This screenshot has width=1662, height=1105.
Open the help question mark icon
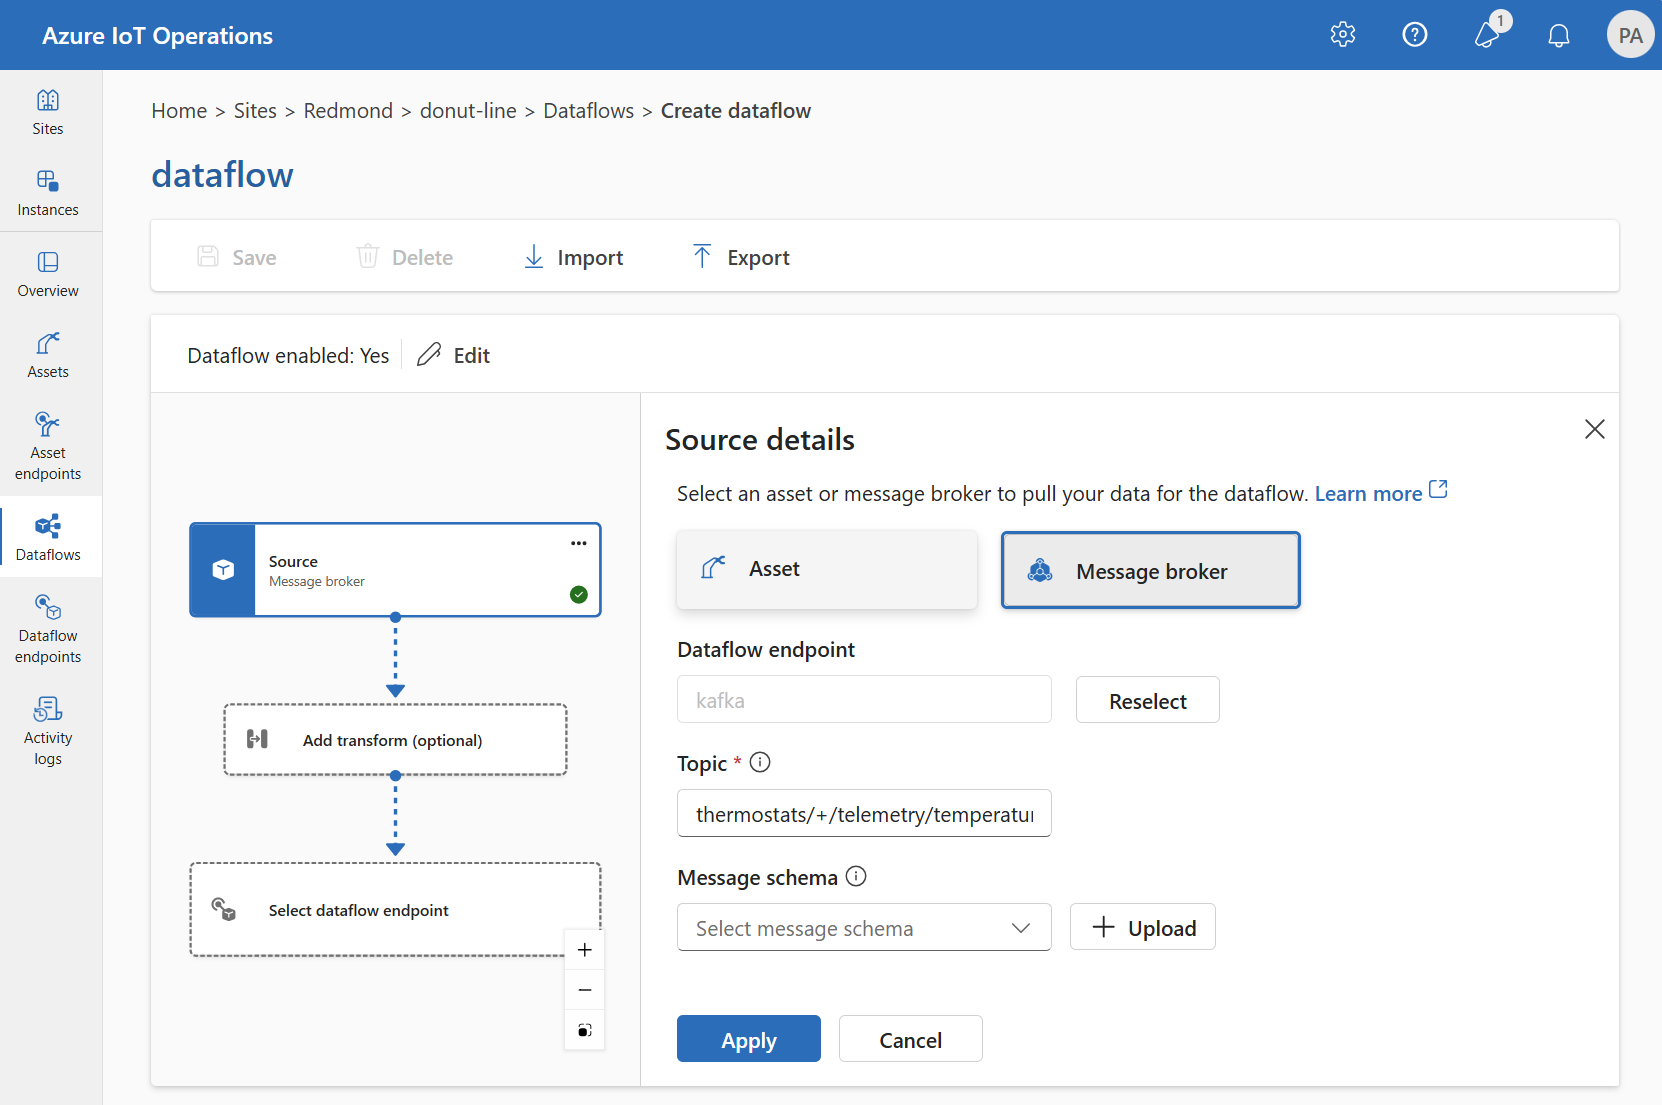[x=1415, y=35]
